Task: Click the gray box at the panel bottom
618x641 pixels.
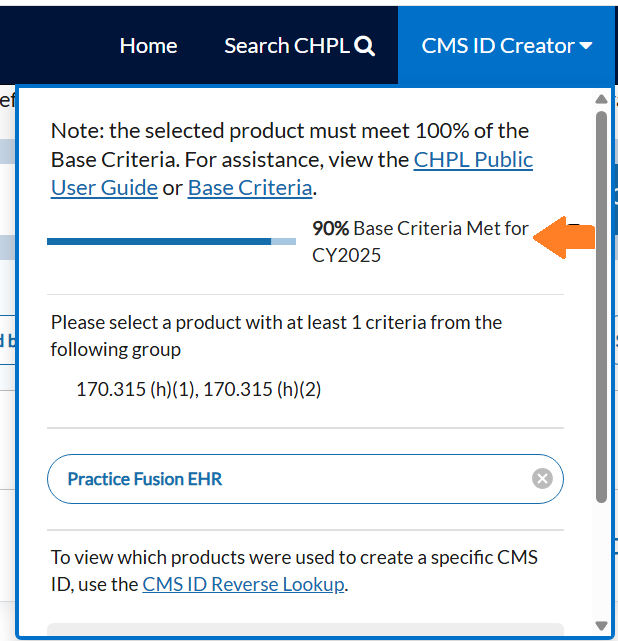Action: (305, 630)
